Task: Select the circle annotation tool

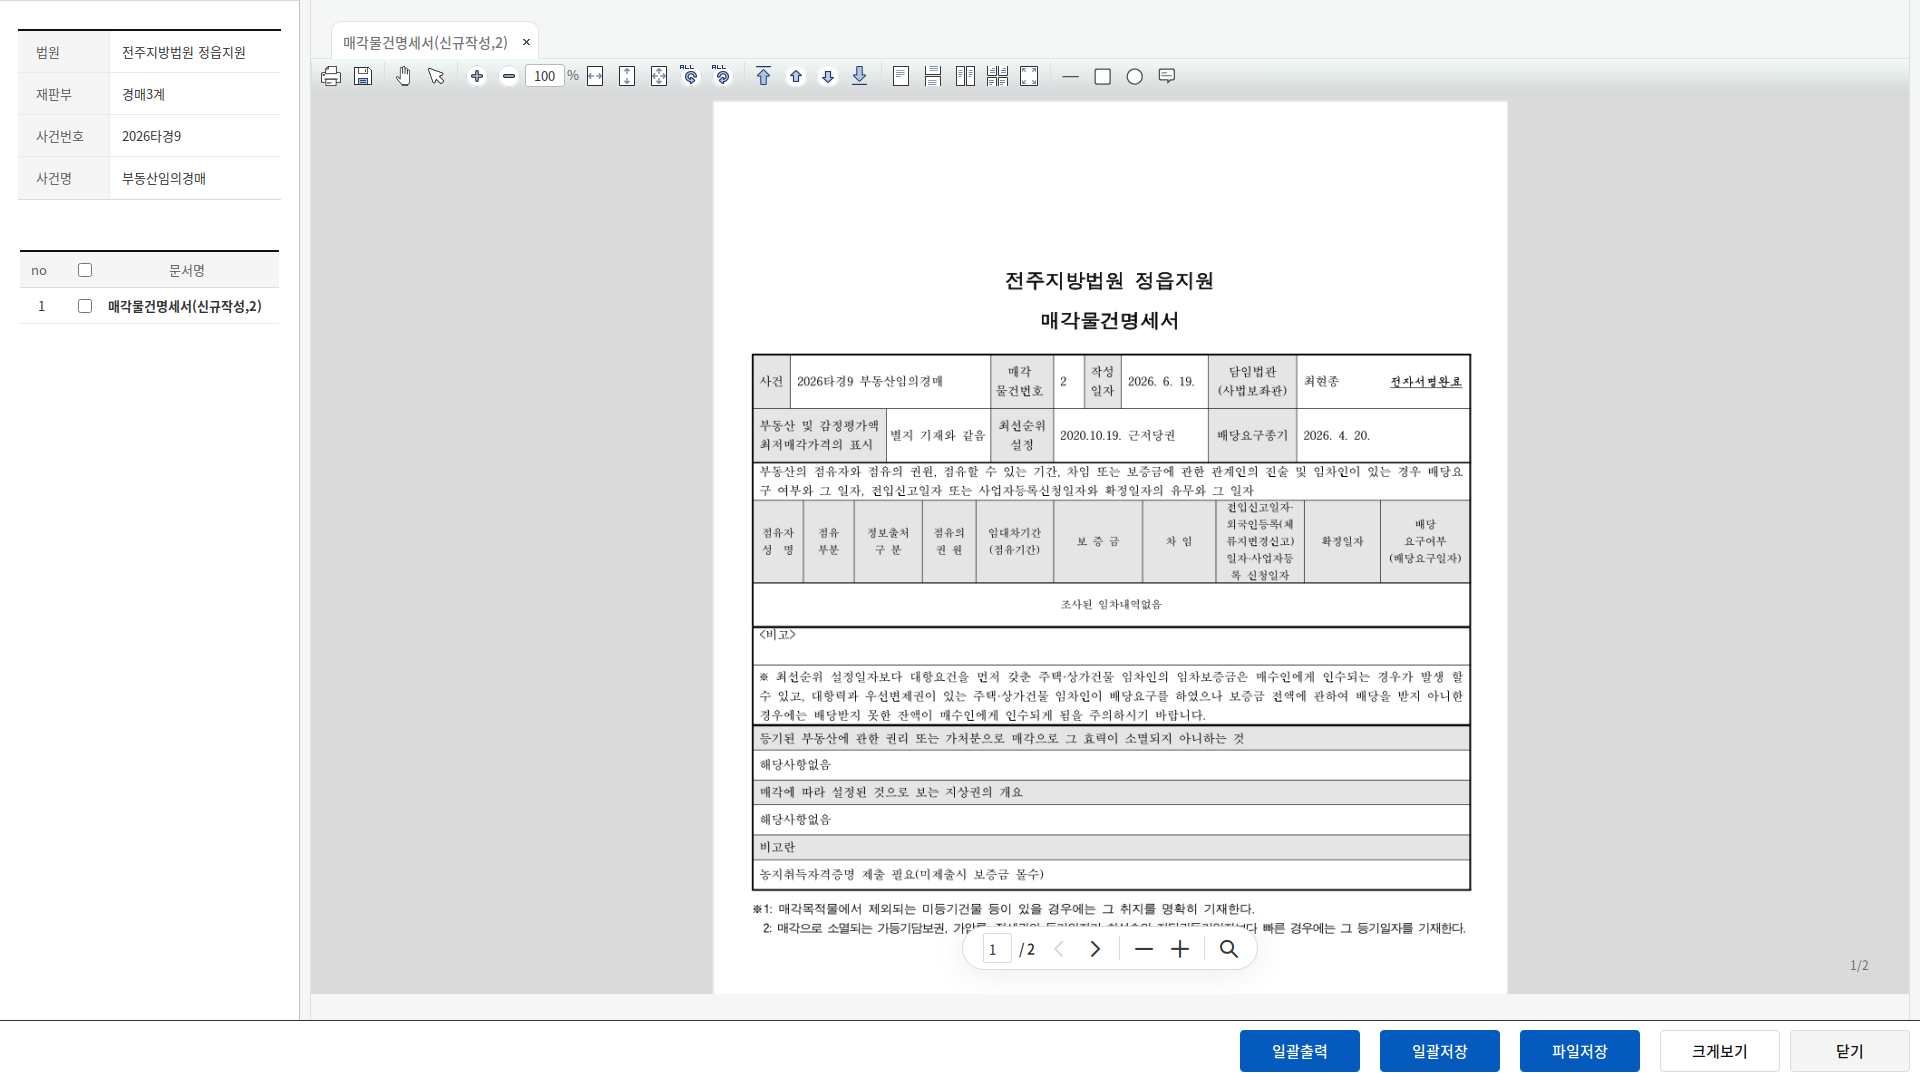Action: [1135, 76]
